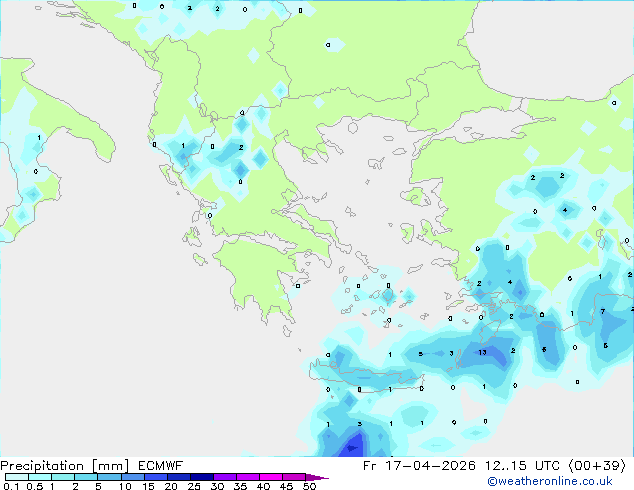This screenshot has height=490, width=634.
Task: Click the '7' precipitation value on the map
Action: 603,311
